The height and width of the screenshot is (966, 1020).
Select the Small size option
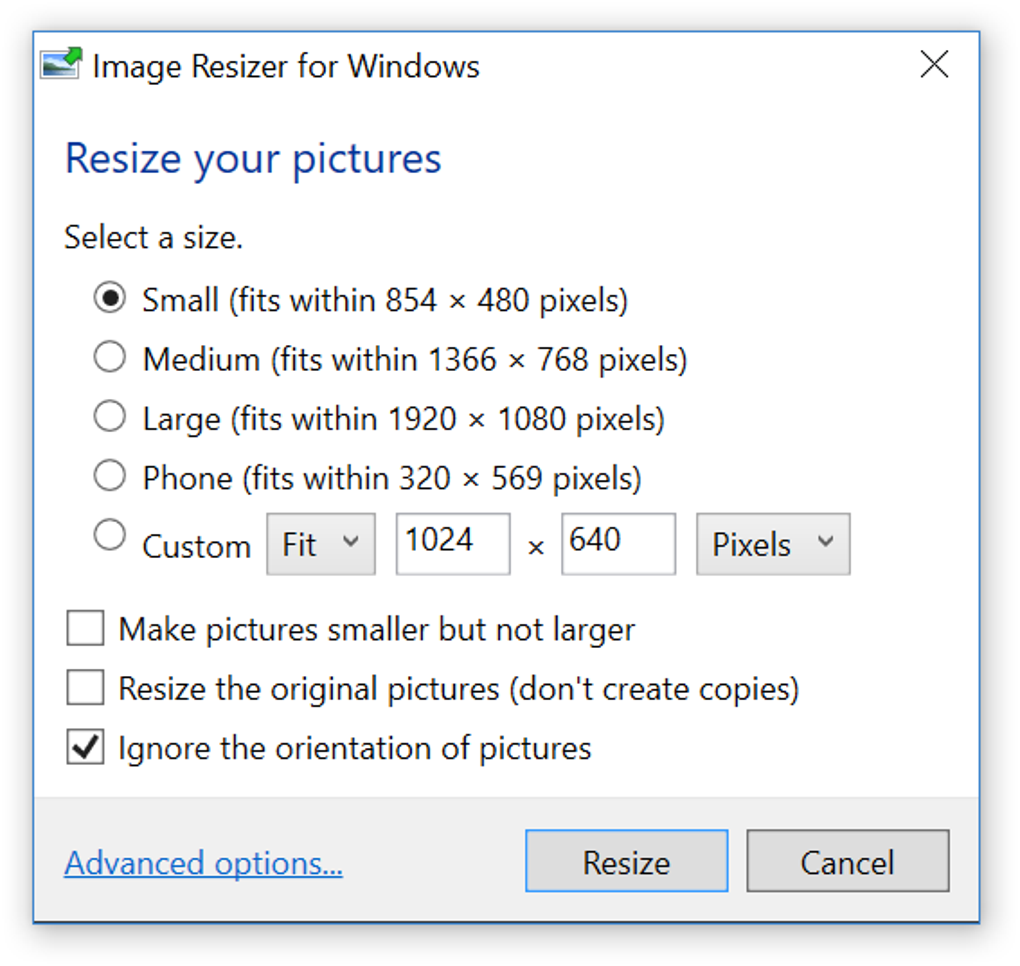(109, 297)
